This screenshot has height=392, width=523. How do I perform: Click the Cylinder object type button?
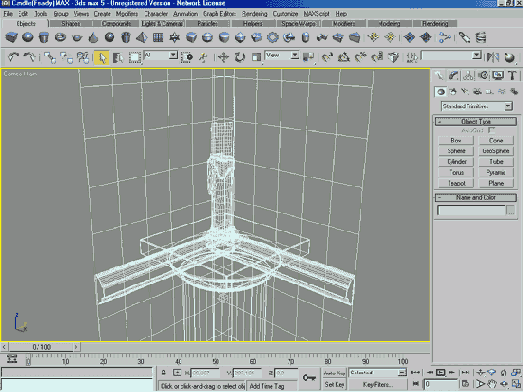pyautogui.click(x=457, y=162)
